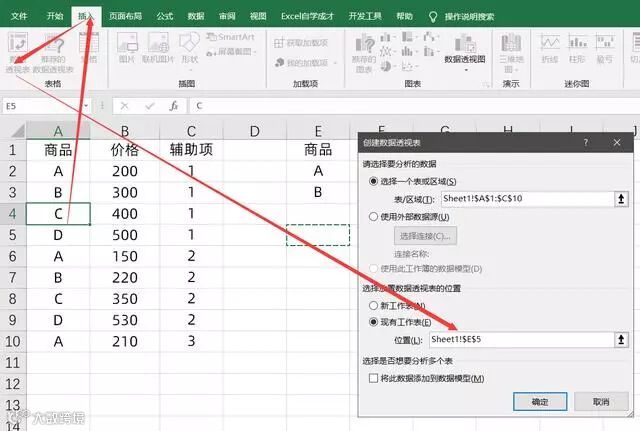Open the Name Box dropdown arrow
The height and width of the screenshot is (431, 640).
coord(86,106)
